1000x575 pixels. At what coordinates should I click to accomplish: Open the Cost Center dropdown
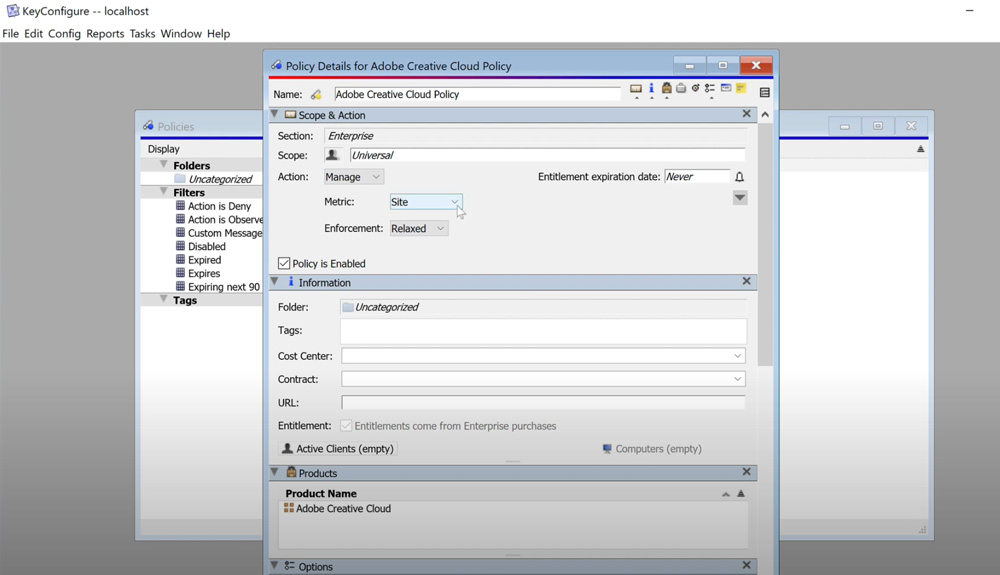click(x=543, y=356)
